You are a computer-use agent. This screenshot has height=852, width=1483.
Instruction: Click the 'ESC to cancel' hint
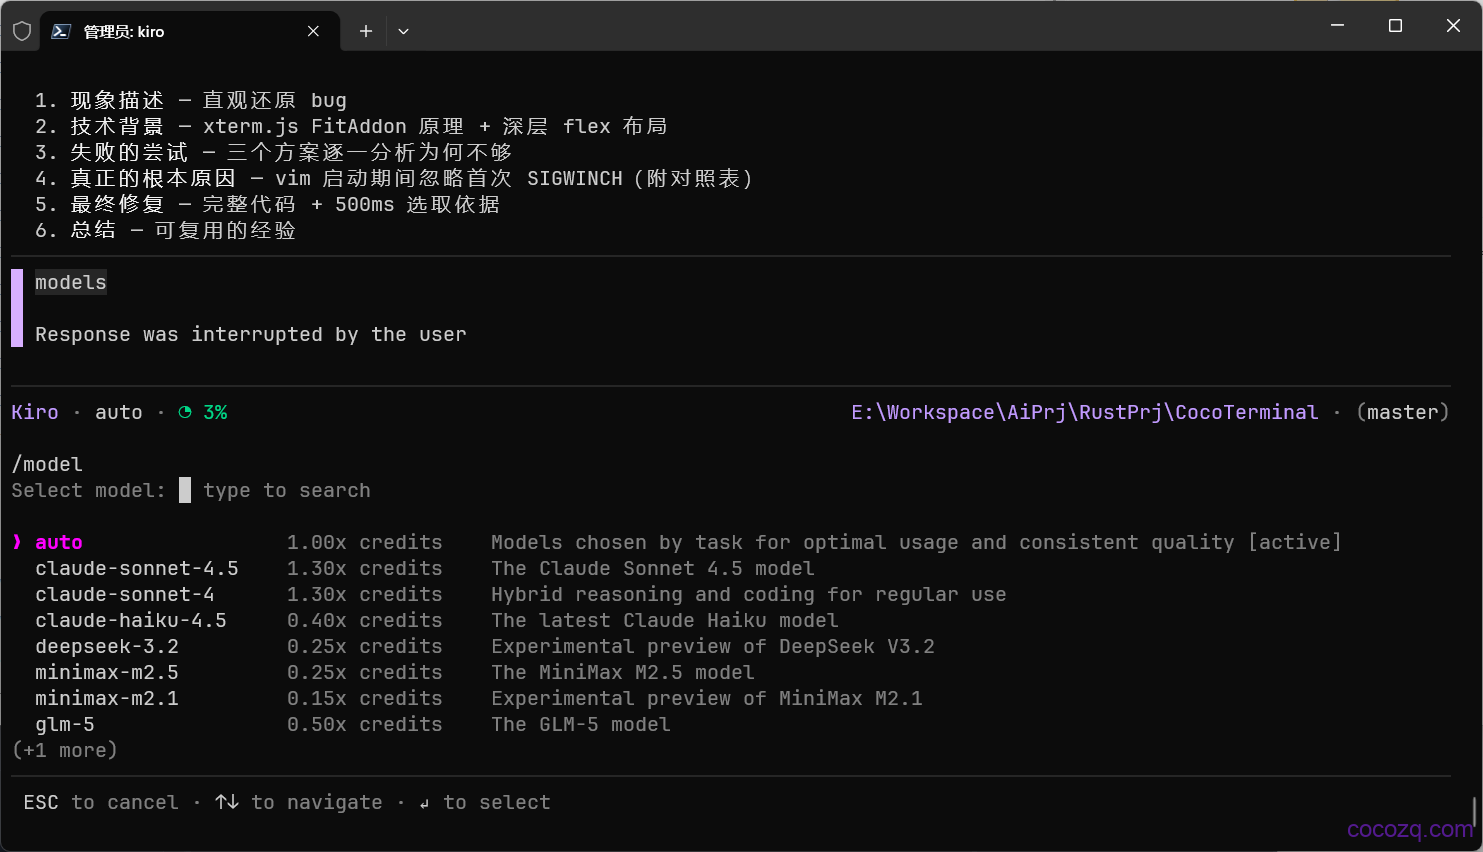pyautogui.click(x=101, y=802)
